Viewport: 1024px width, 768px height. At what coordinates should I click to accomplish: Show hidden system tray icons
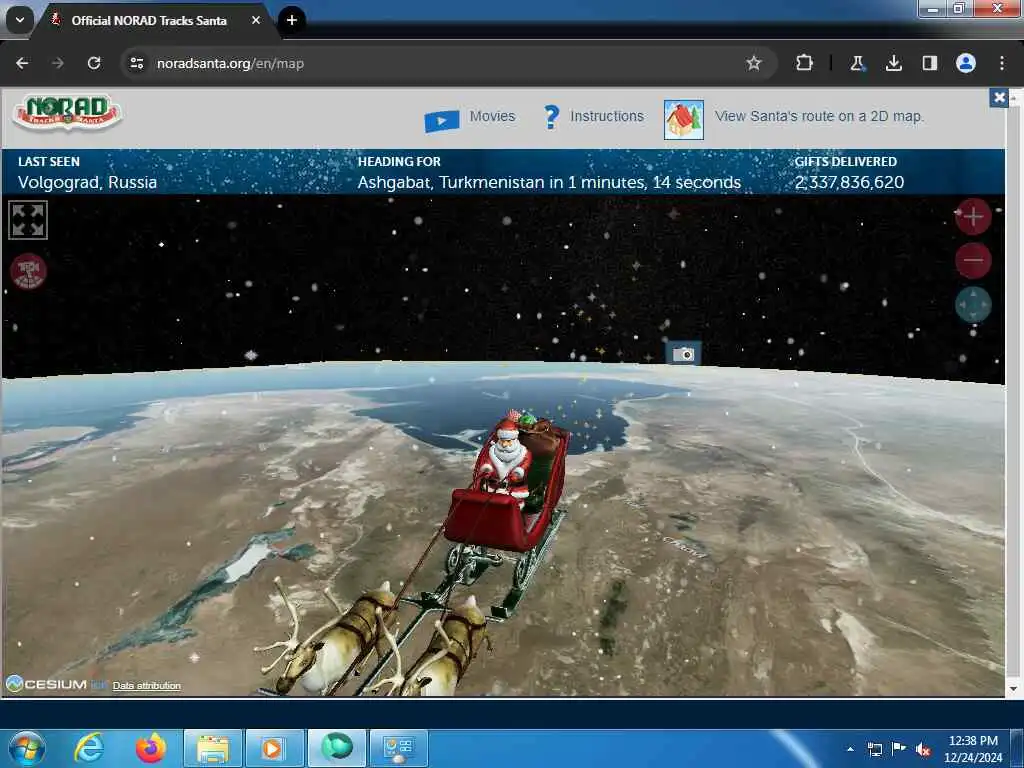pos(850,749)
